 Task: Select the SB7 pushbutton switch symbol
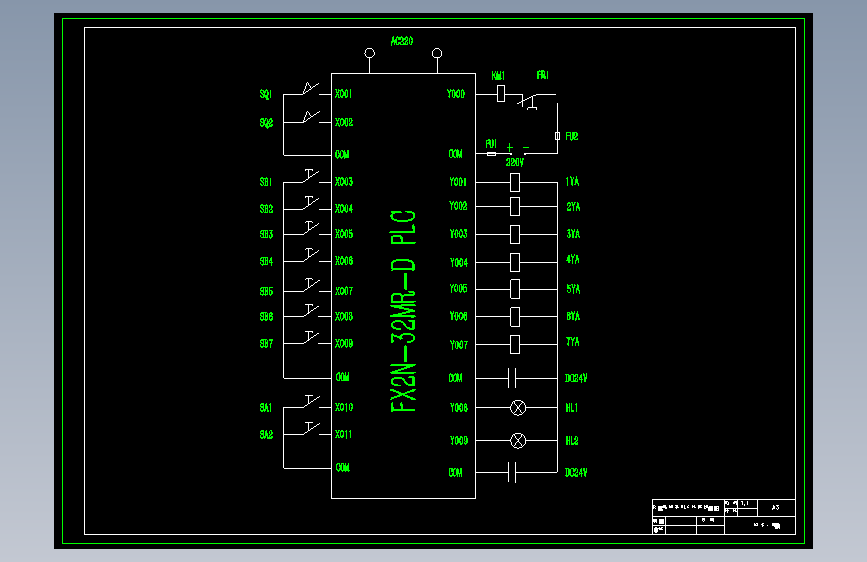(311, 337)
